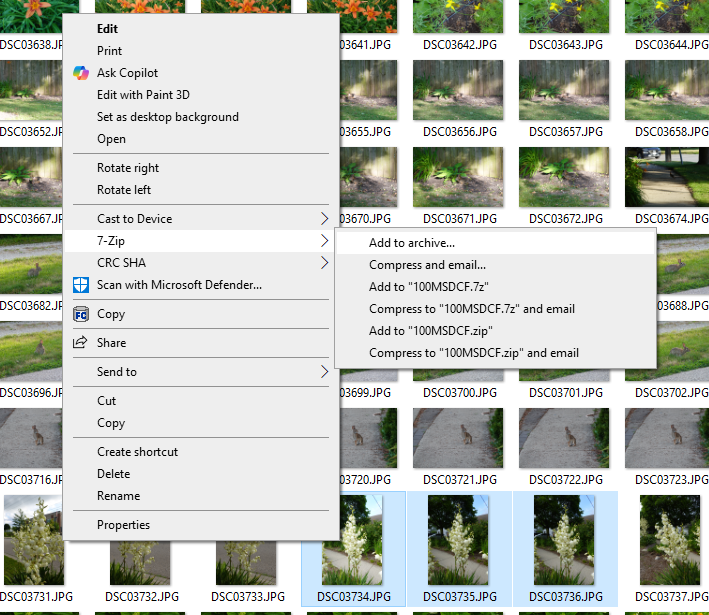
Task: Choose Add to archive... in 7-Zip submenu
Action: [x=496, y=243]
